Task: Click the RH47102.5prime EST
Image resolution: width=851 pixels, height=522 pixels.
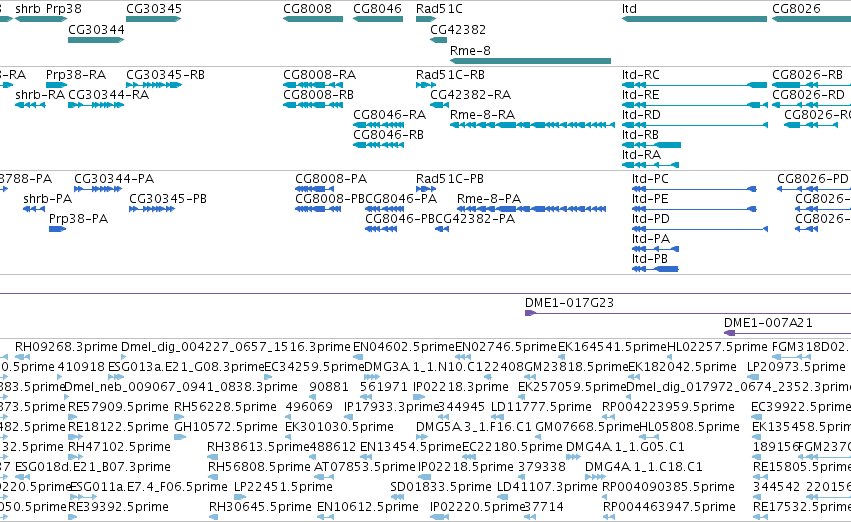Action: (x=73, y=457)
